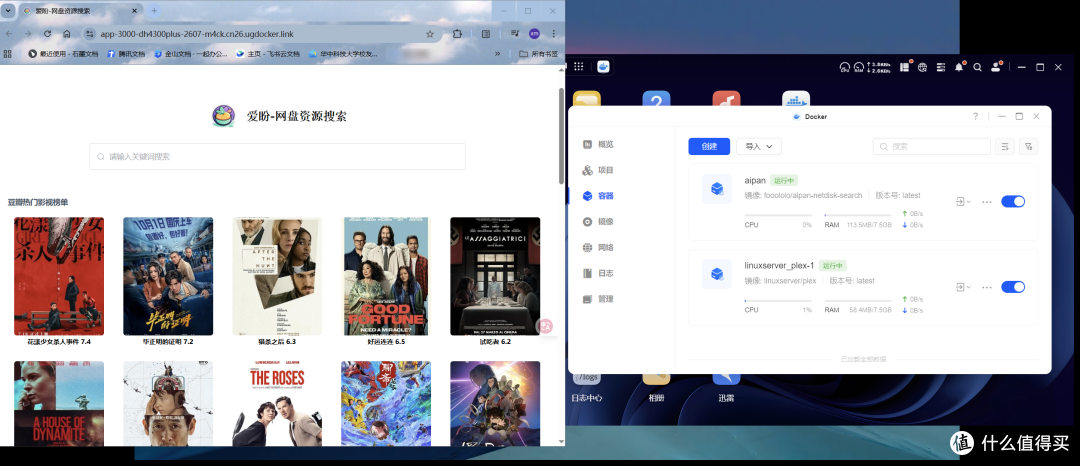Open the 主页 - 飞书云文档 bookmark
Screen dimensions: 1080x466
click(268, 54)
